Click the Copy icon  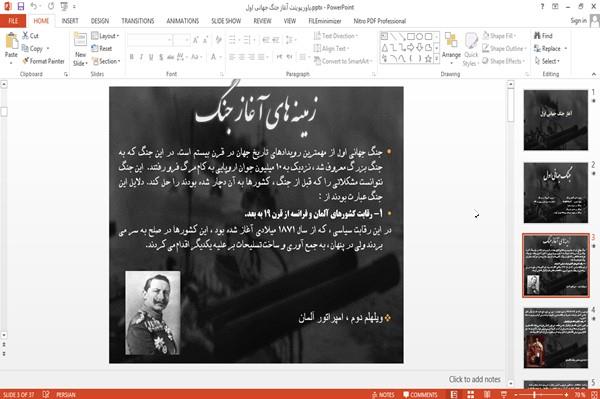[25, 49]
